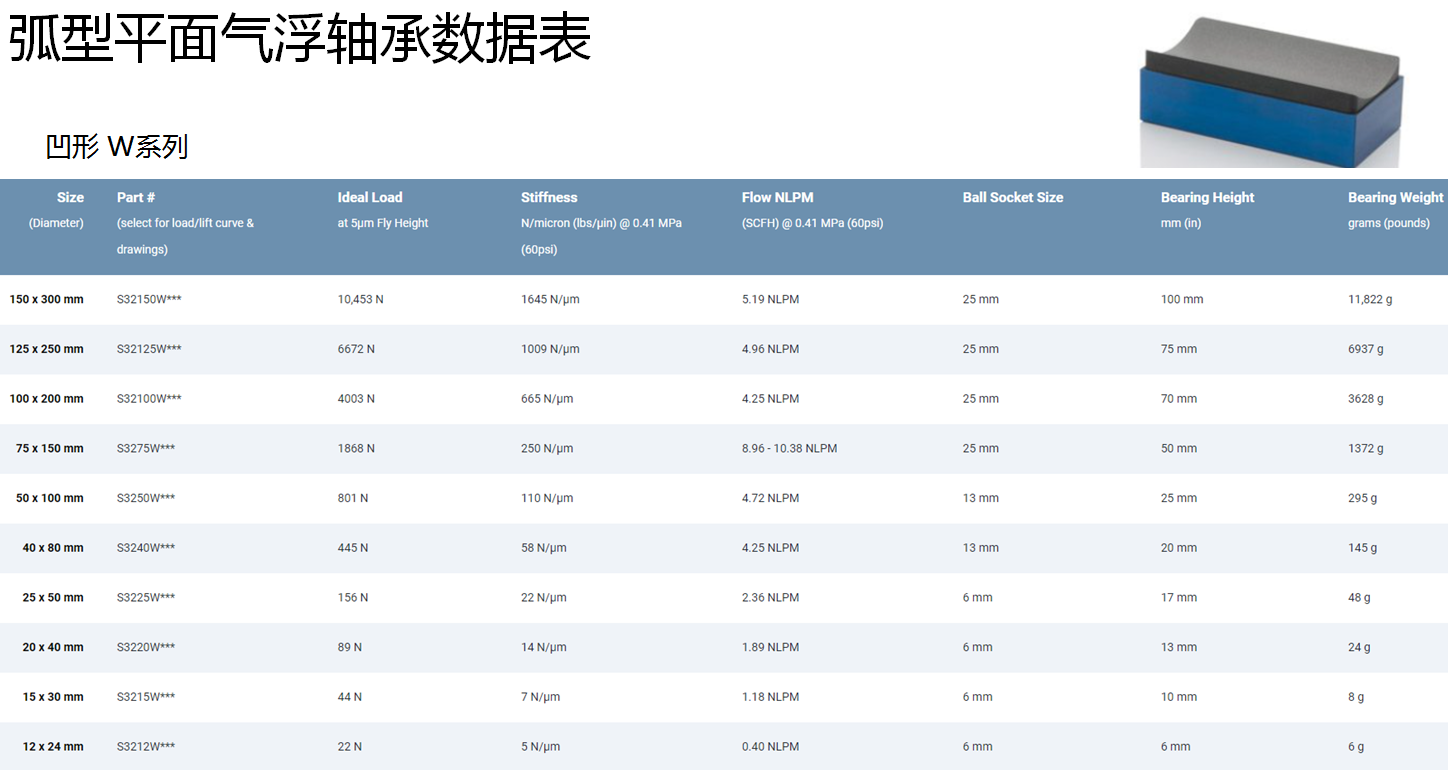Select part S32100W*** for drawings
1448x770 pixels.
point(149,399)
